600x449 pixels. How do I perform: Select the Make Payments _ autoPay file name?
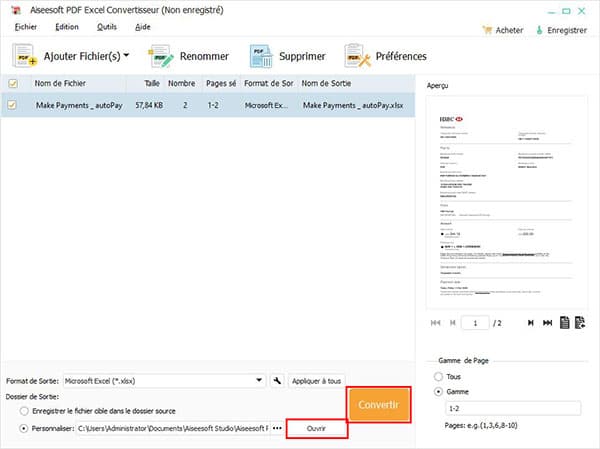coord(79,105)
